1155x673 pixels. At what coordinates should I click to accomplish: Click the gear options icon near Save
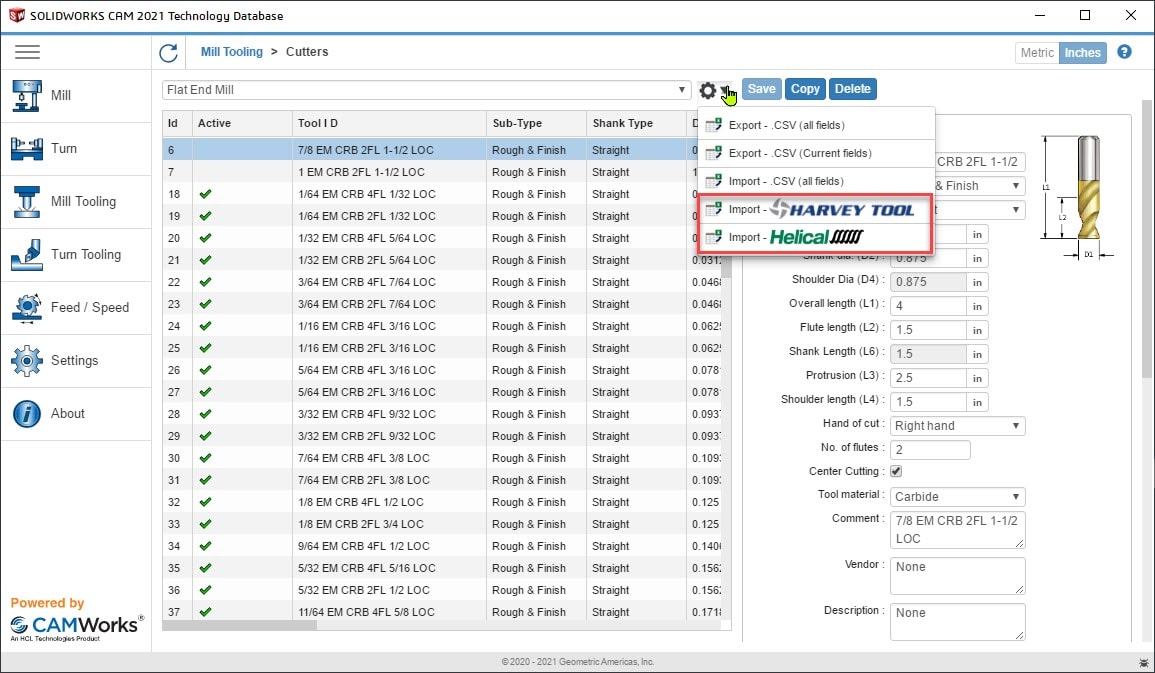708,90
